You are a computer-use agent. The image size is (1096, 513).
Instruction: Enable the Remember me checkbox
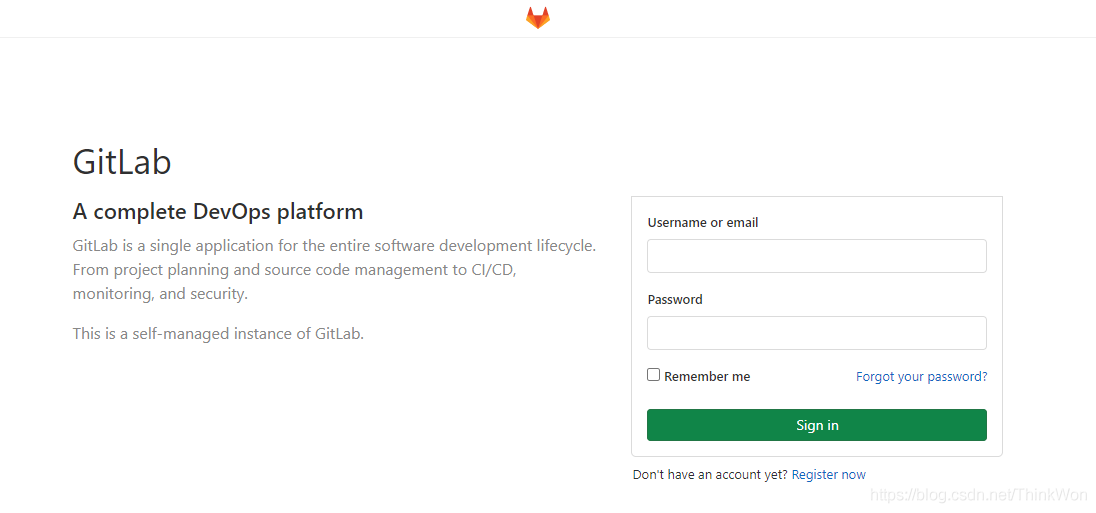click(654, 375)
